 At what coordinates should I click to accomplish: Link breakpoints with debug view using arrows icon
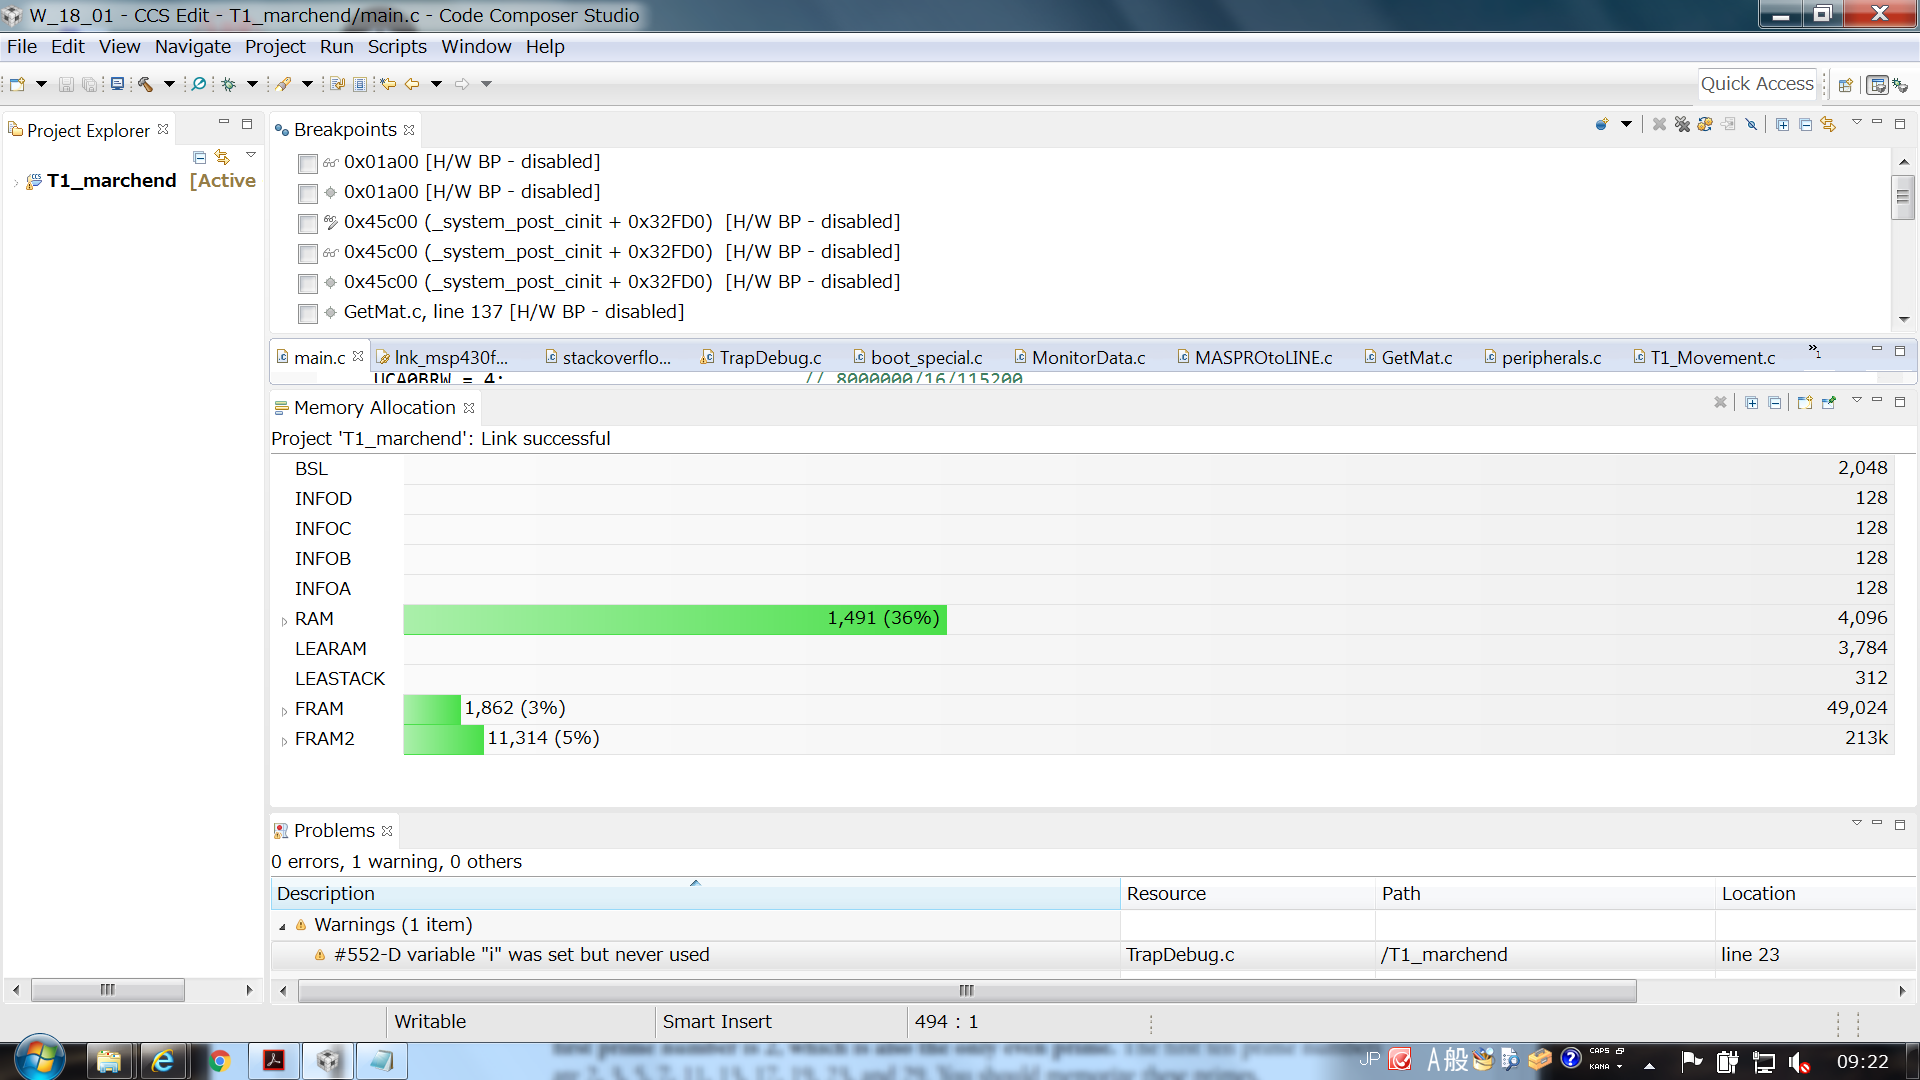(1829, 124)
